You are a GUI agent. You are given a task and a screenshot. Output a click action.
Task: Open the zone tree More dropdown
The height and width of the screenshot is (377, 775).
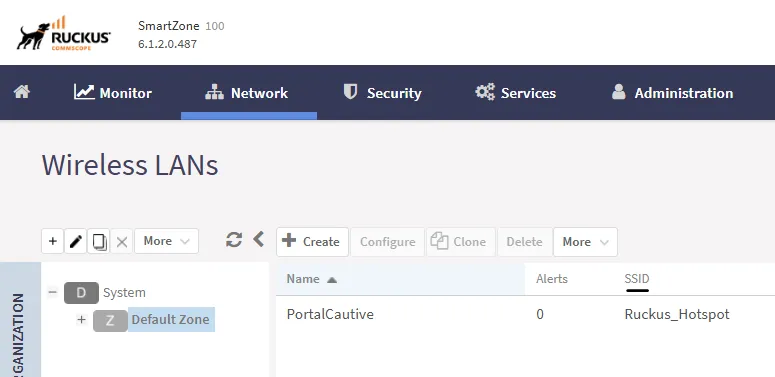tap(167, 241)
